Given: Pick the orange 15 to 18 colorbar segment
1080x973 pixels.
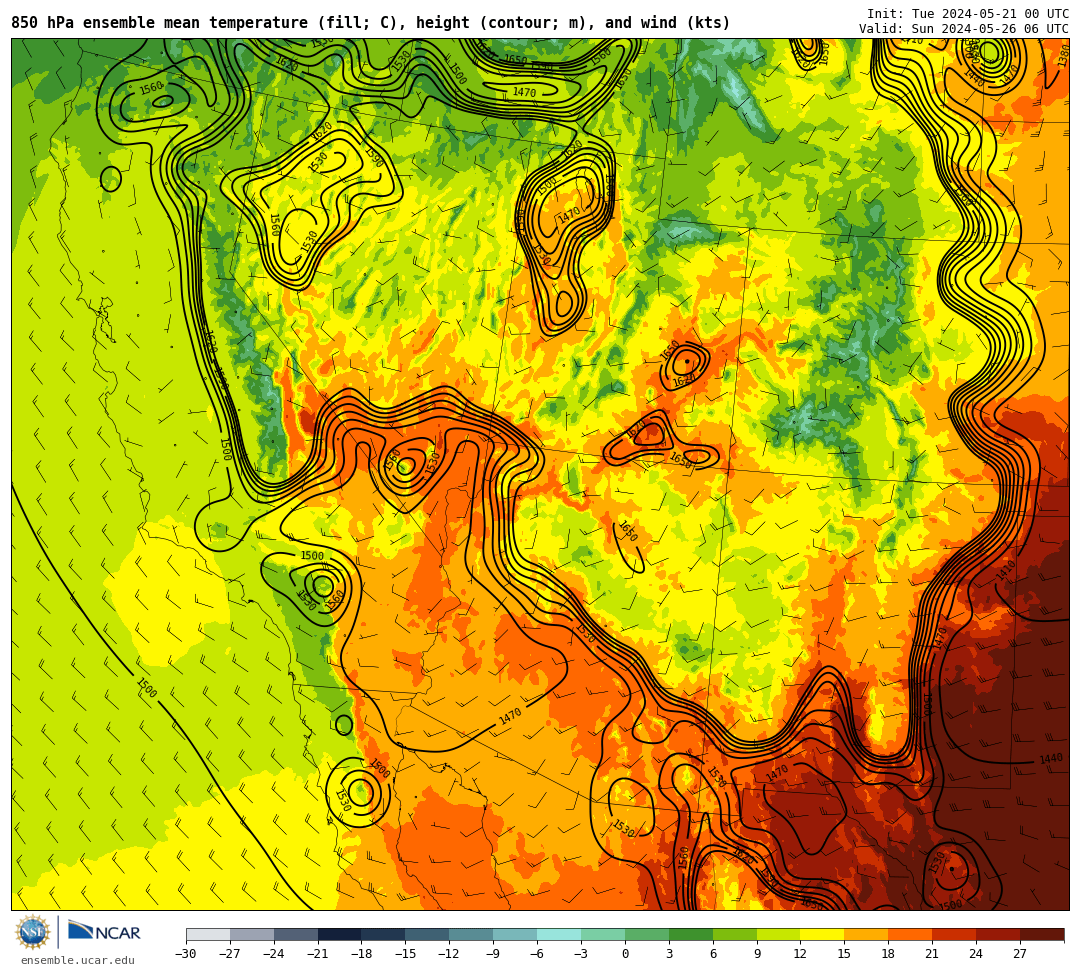Looking at the screenshot, I should pyautogui.click(x=866, y=934).
